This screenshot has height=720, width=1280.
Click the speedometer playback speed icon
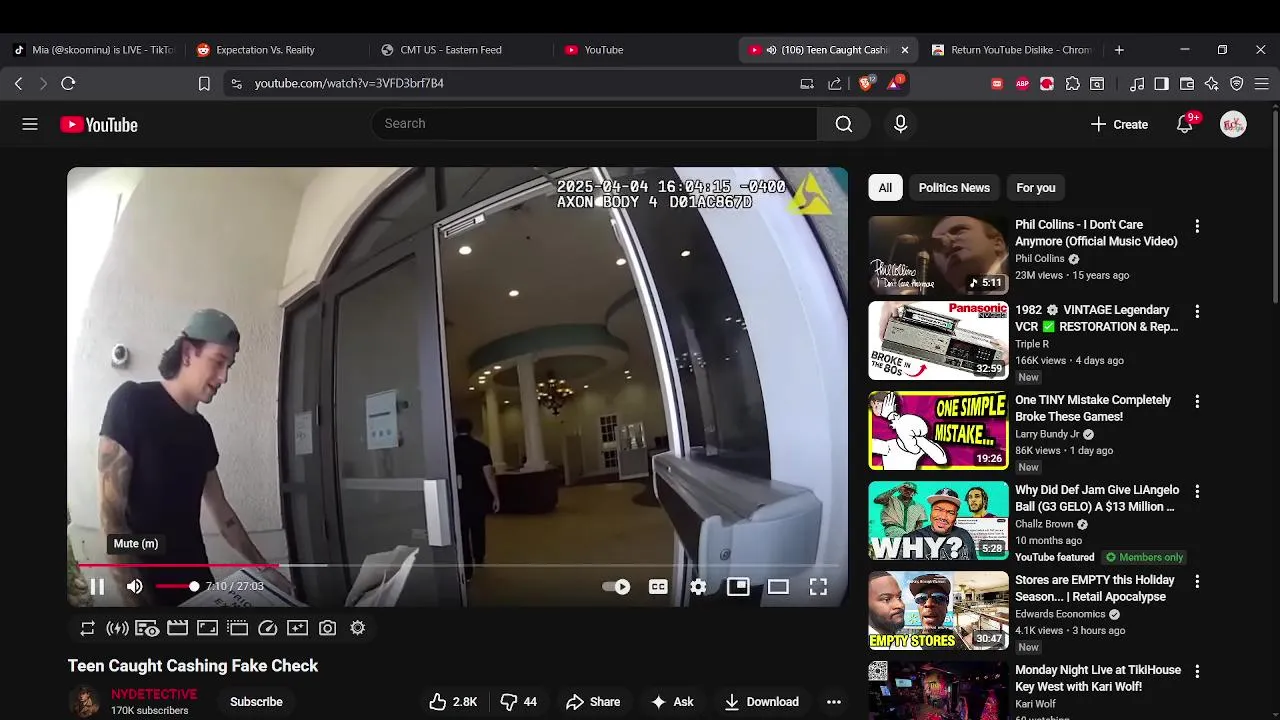[x=267, y=628]
